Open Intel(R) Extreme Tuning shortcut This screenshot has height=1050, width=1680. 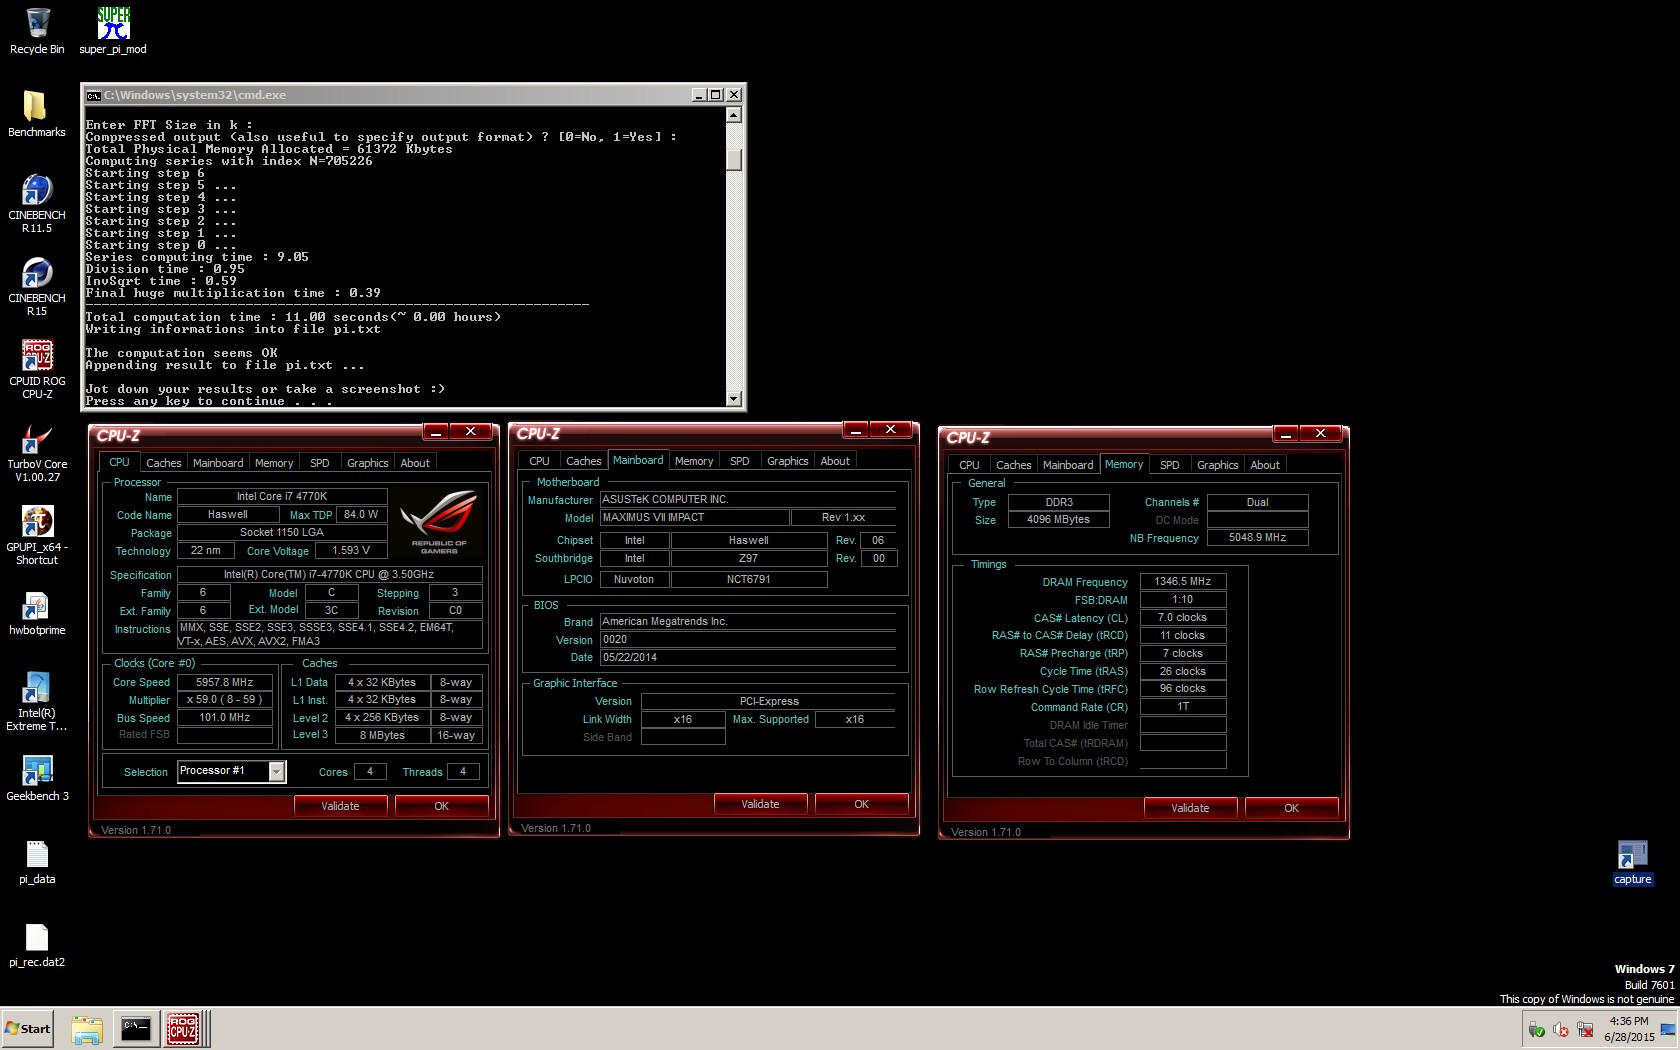tap(37, 701)
